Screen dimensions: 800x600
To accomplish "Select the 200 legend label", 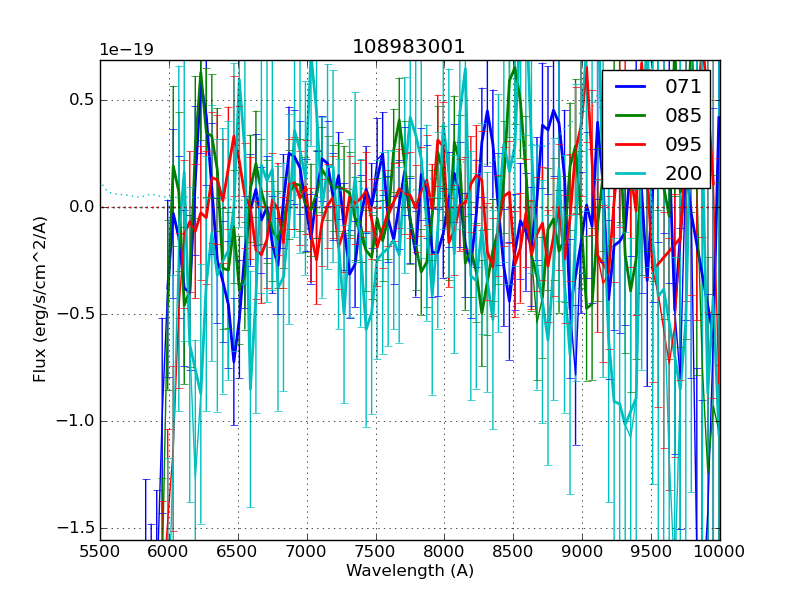I will (683, 173).
